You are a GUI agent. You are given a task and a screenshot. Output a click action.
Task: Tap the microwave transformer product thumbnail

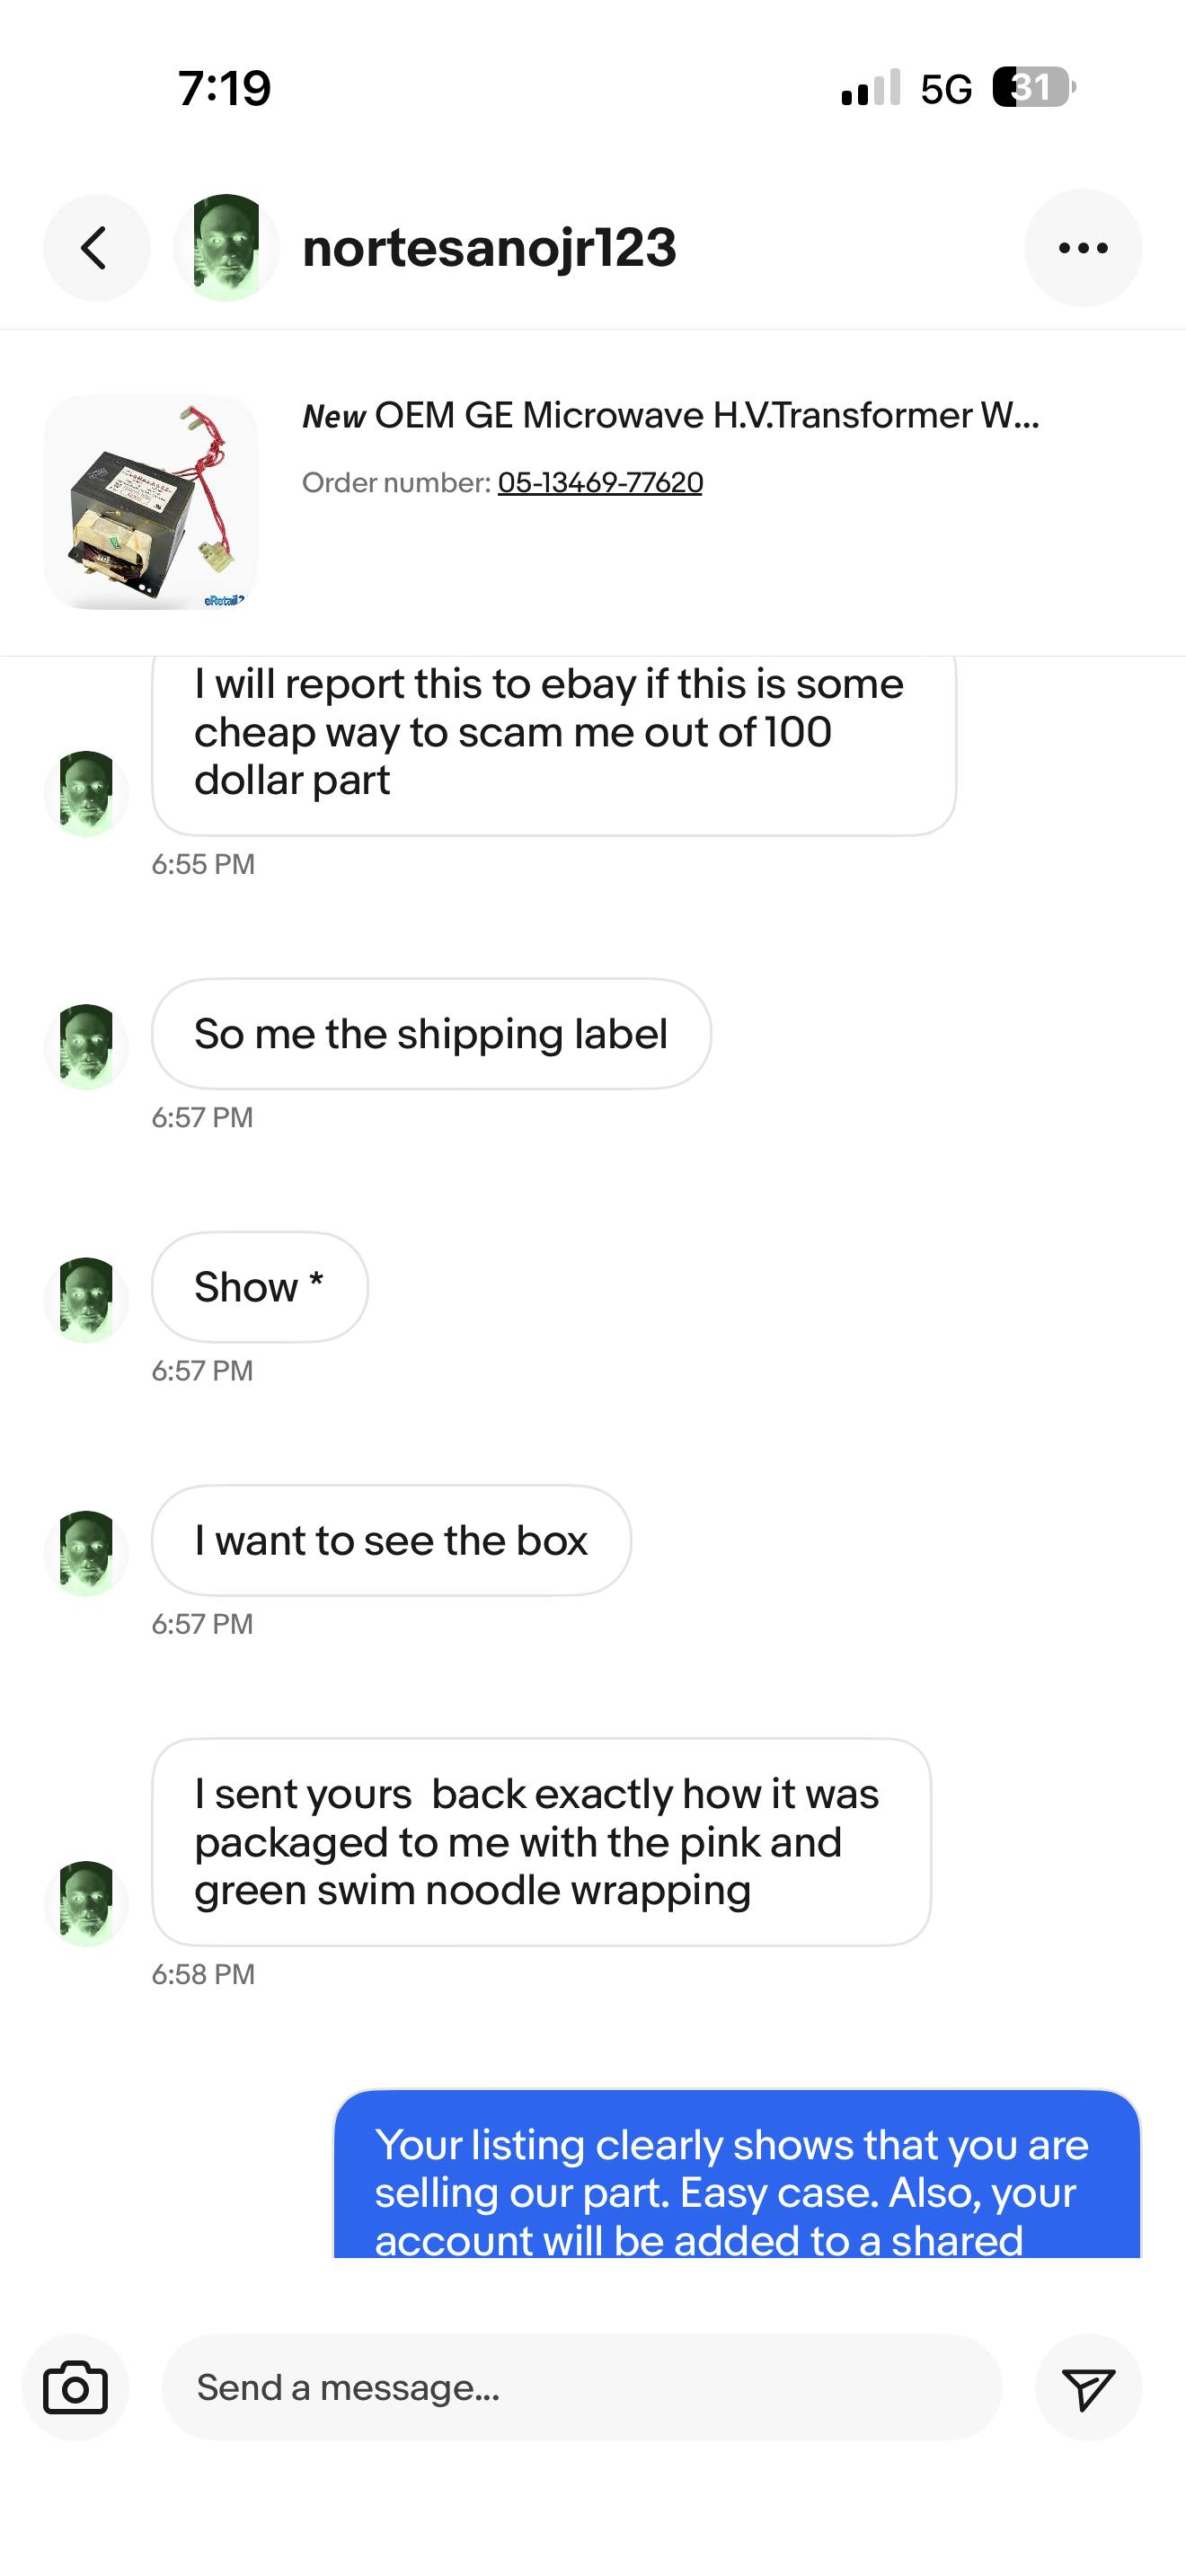151,502
